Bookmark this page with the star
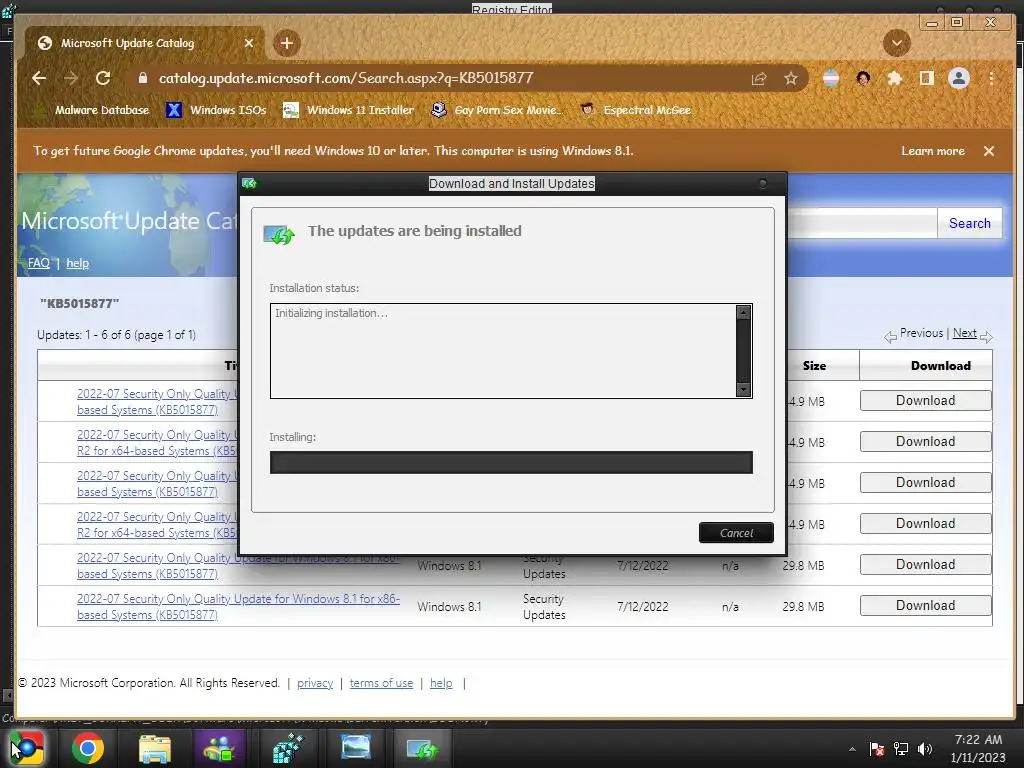 [x=791, y=79]
